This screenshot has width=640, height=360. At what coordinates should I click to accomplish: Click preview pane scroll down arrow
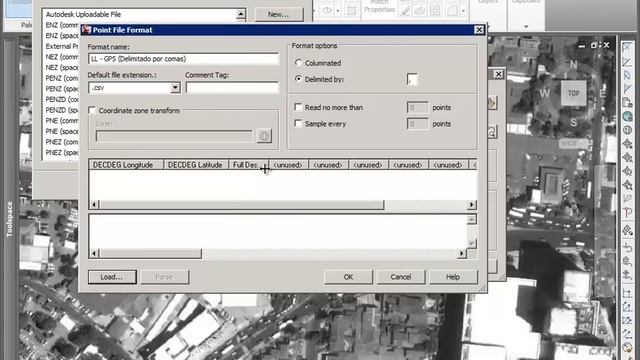point(471,244)
